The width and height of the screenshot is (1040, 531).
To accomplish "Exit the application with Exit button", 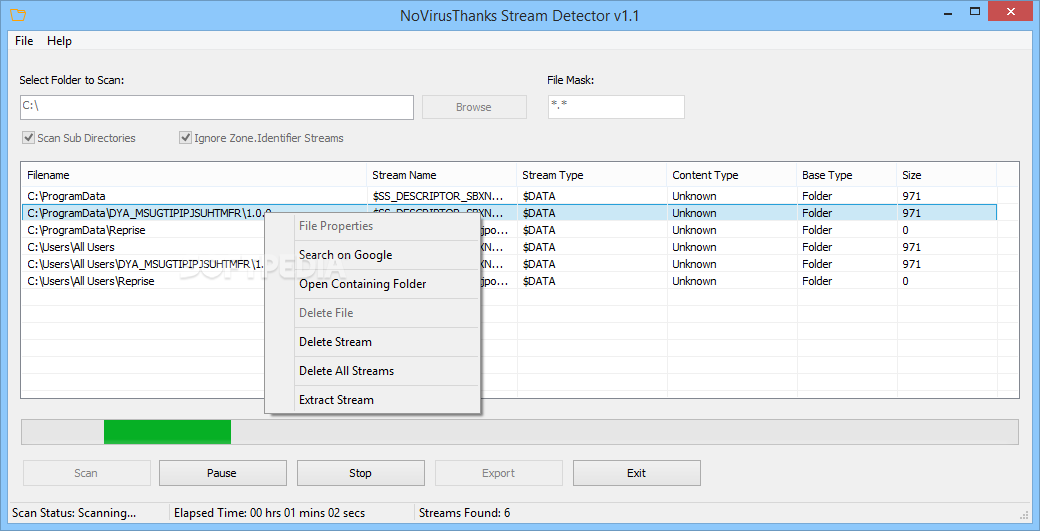I will [637, 473].
